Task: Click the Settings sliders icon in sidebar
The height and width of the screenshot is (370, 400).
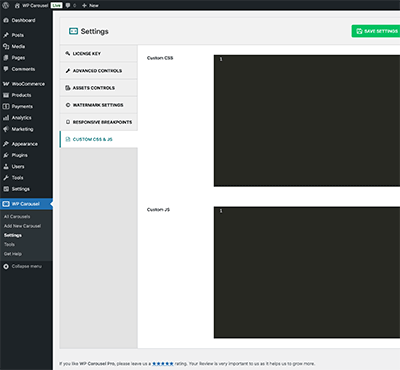Action: 6,189
